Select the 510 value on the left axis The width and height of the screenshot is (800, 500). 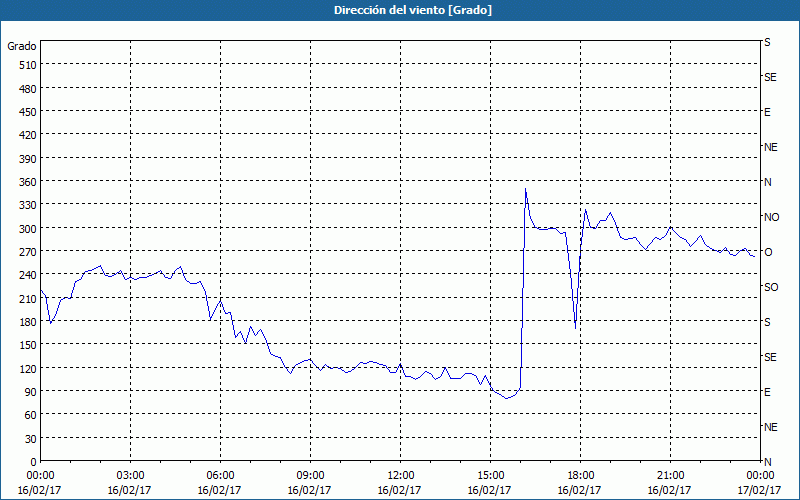28,65
